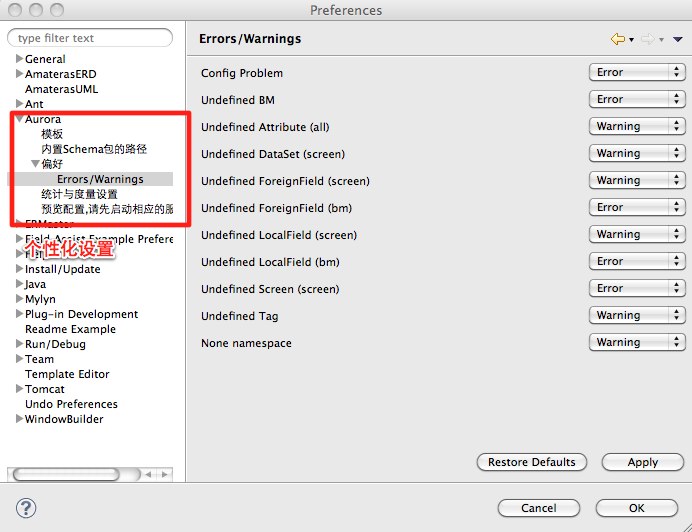Open the None namespace severity dropdown
Viewport: 692px width, 532px height.
pyautogui.click(x=636, y=342)
